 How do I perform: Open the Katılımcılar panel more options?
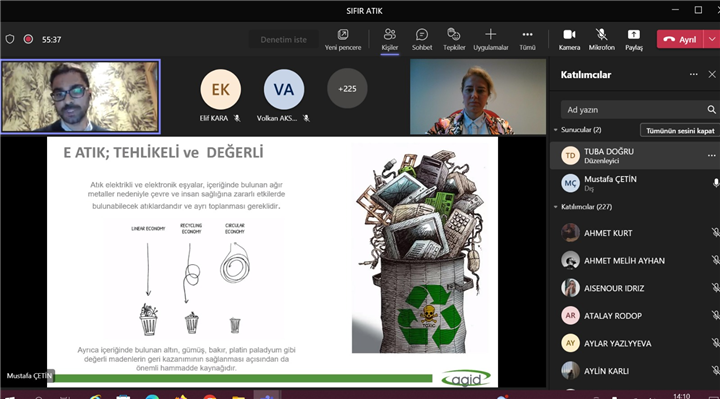point(693,74)
